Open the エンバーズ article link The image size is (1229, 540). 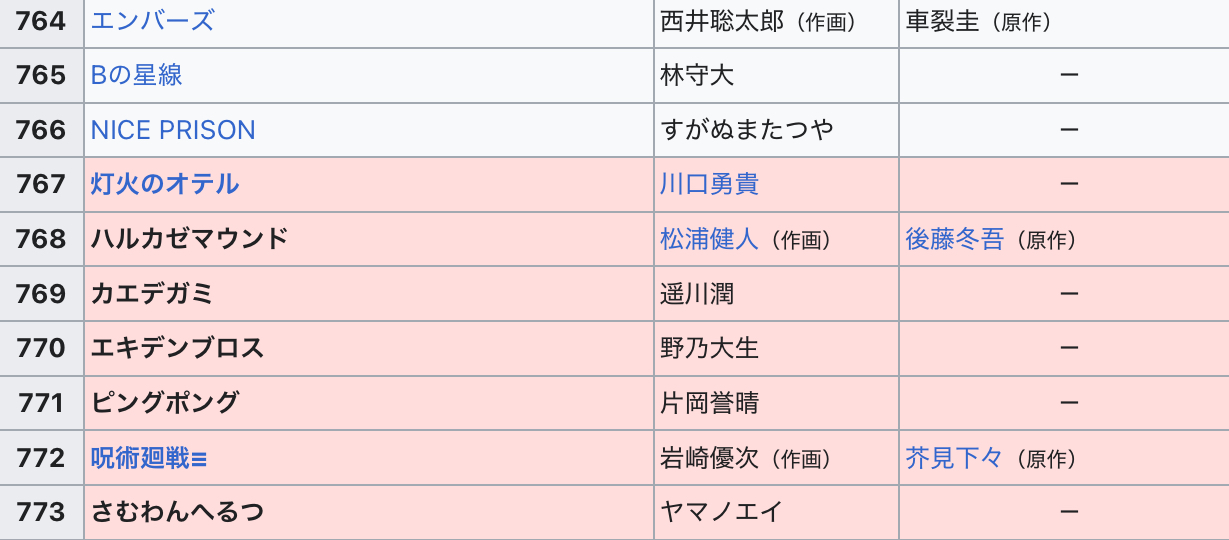tap(152, 21)
